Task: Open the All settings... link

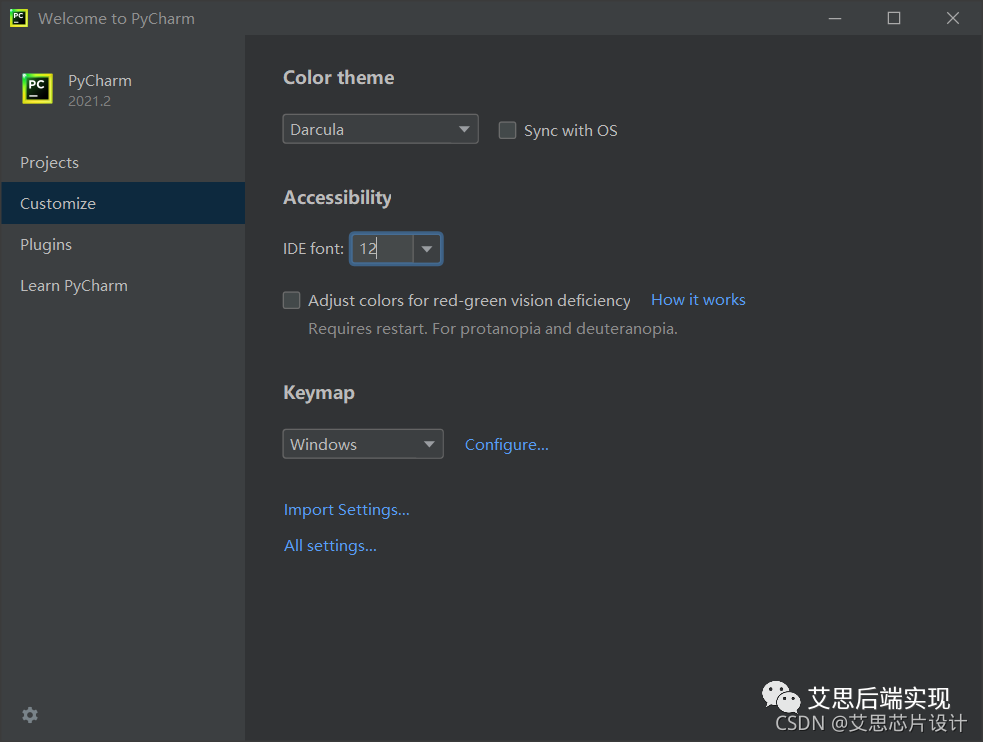Action: point(330,546)
